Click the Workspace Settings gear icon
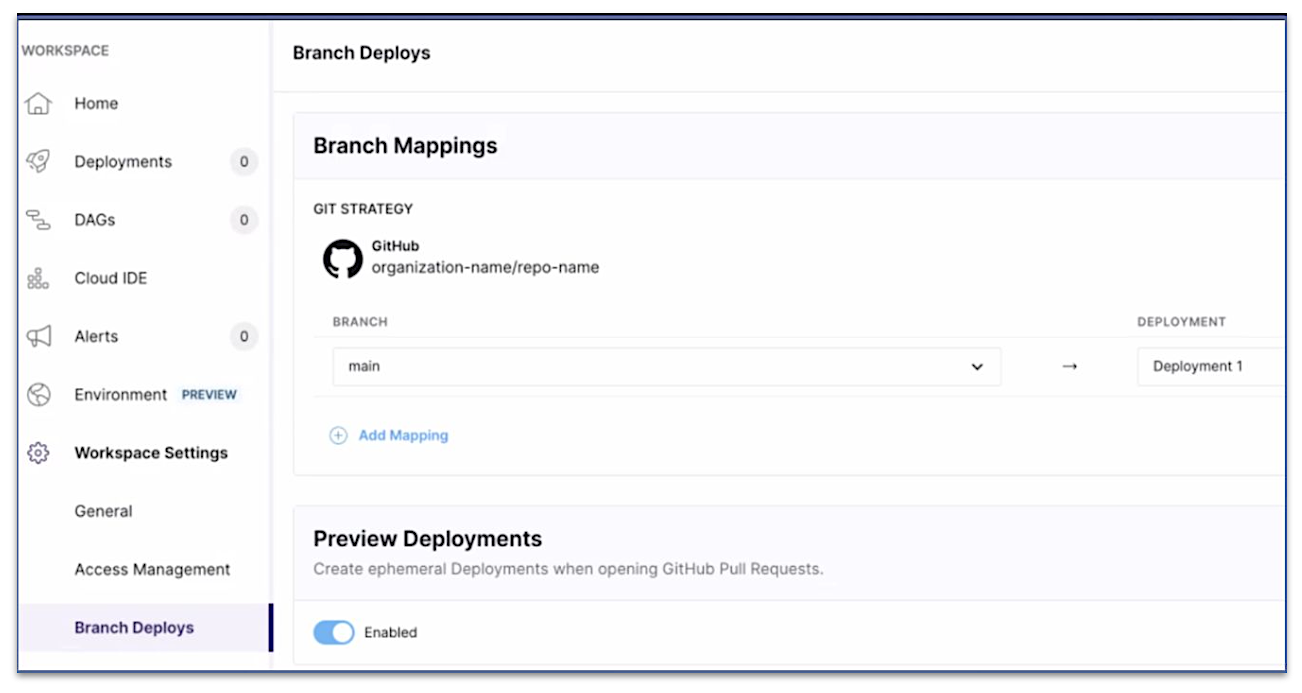This screenshot has height=693, width=1302. click(x=38, y=453)
